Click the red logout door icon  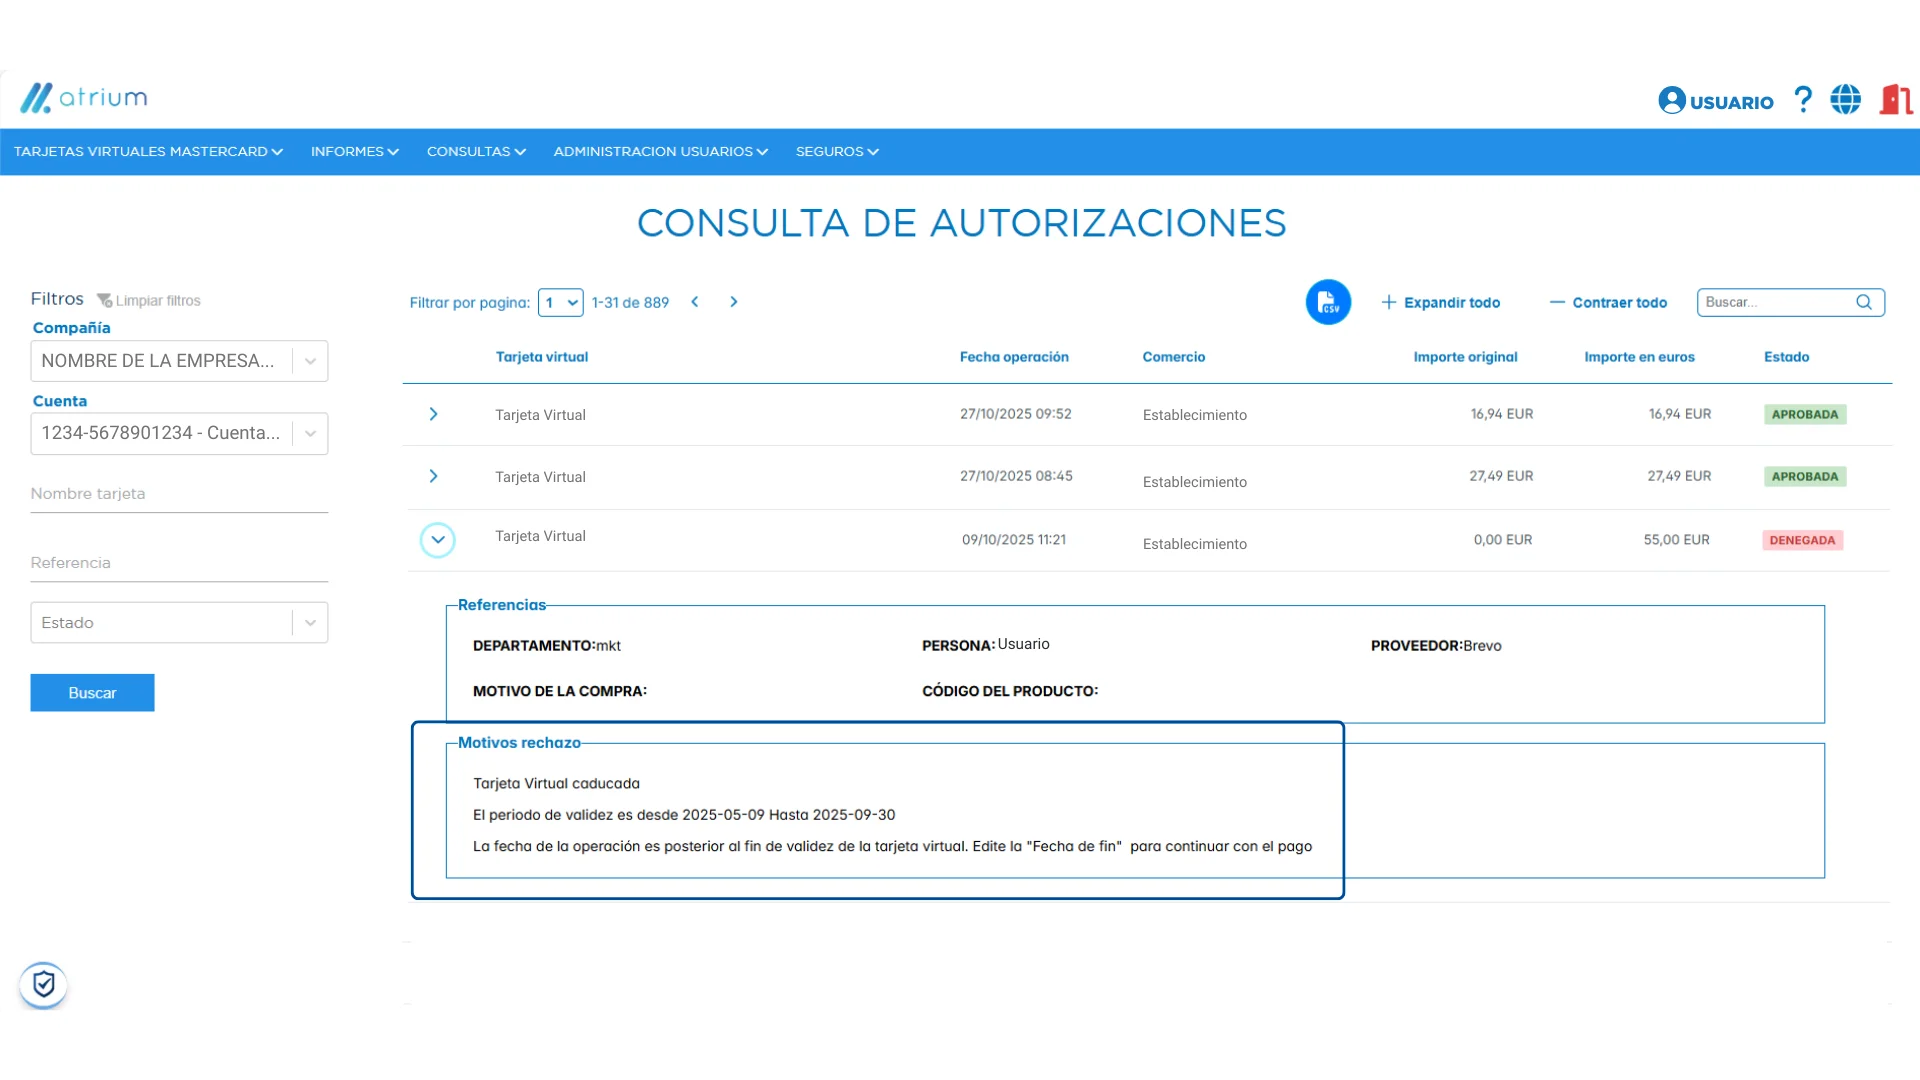click(1895, 99)
